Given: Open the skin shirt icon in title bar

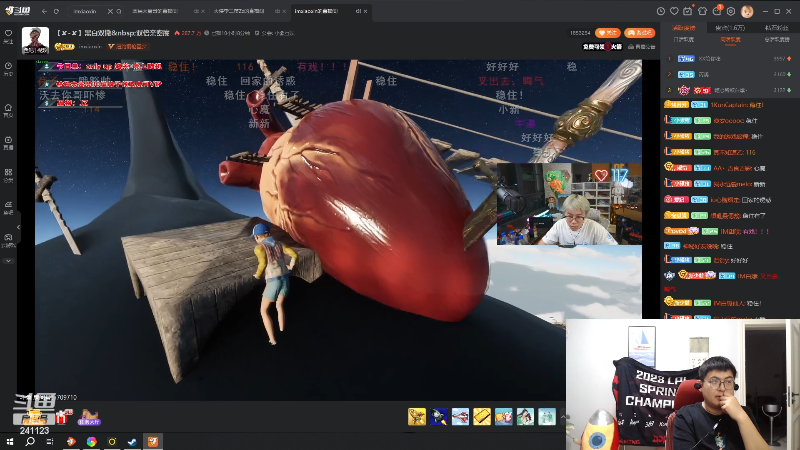Looking at the screenshot, I should 703,11.
